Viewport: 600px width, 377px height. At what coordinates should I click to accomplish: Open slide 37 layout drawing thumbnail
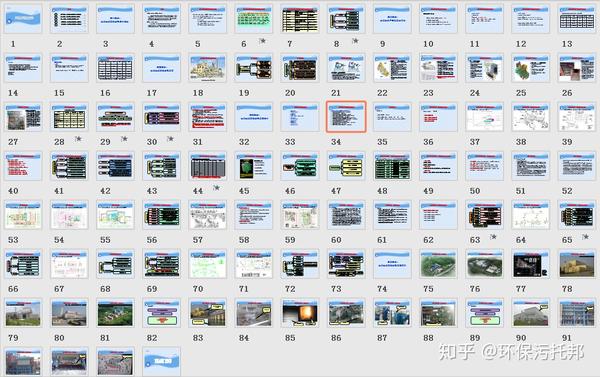point(485,117)
